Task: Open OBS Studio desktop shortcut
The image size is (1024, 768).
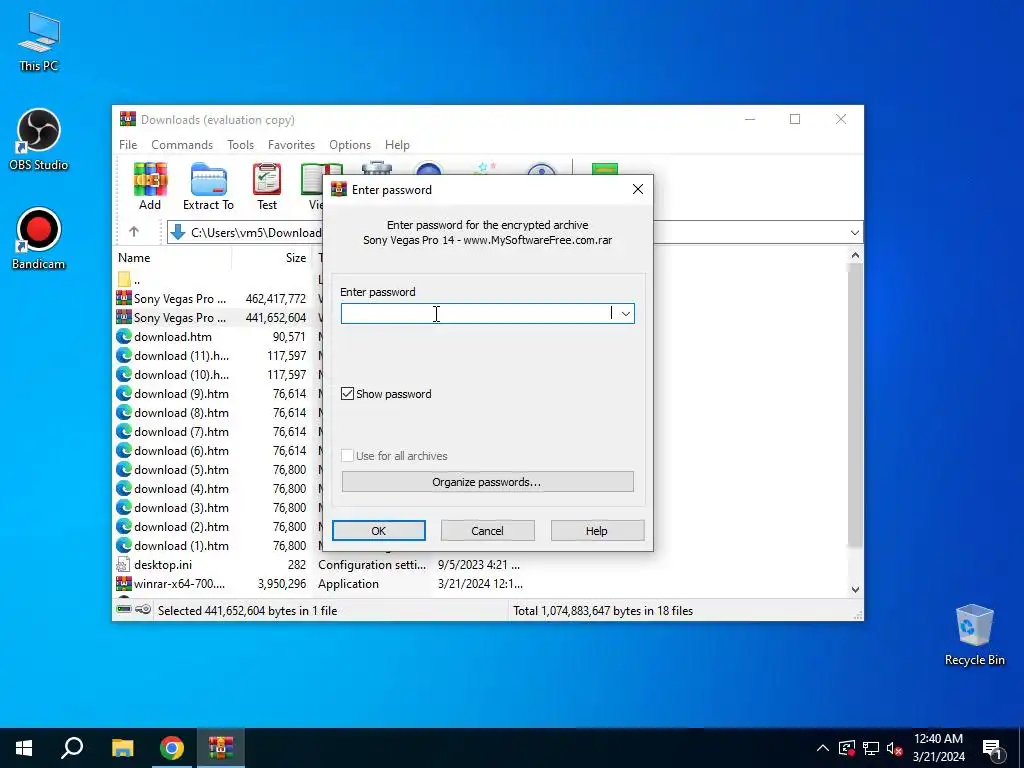Action: (x=39, y=140)
